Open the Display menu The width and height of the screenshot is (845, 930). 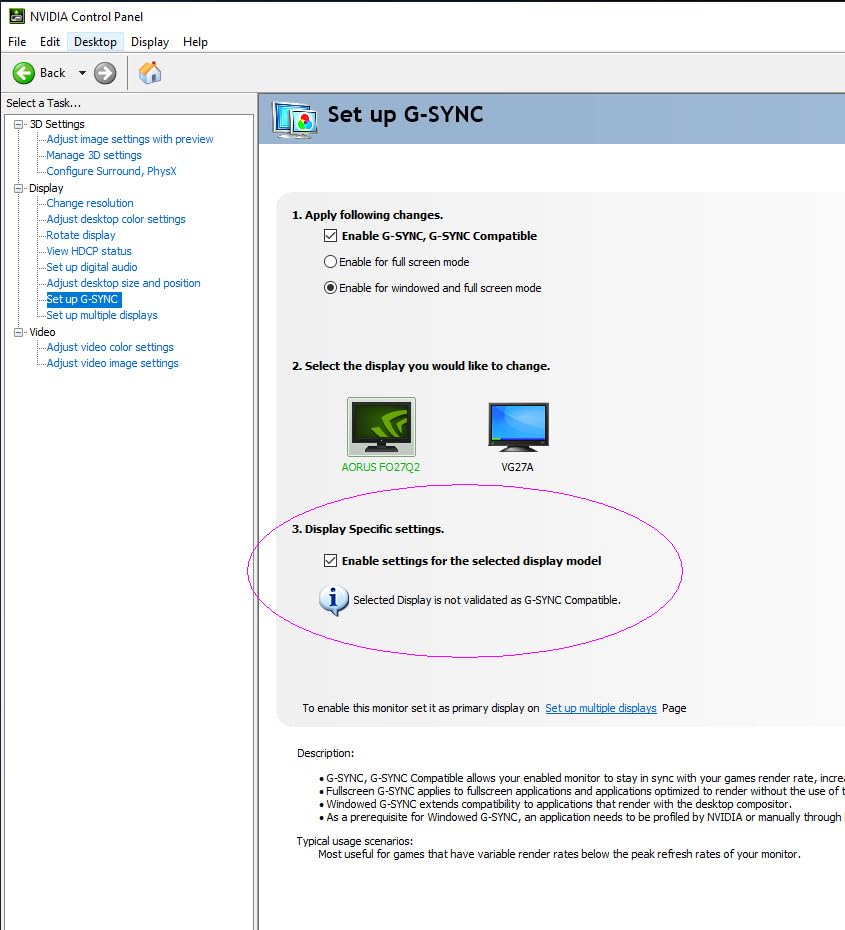(150, 42)
